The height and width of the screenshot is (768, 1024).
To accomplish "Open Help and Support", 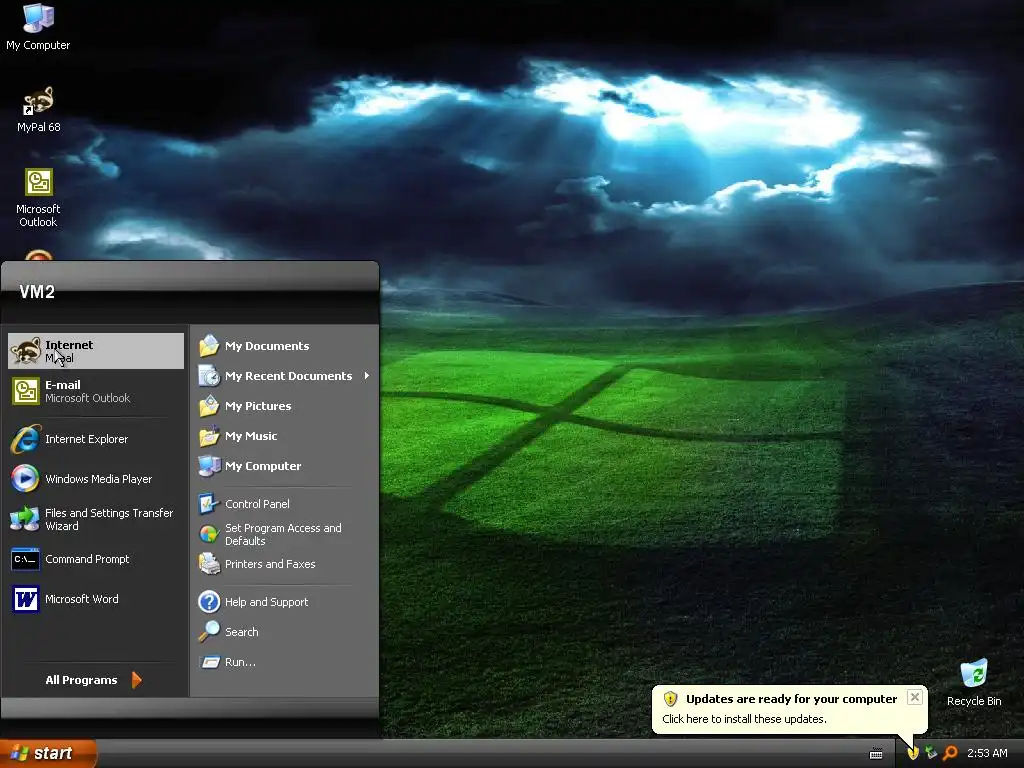I will click(285, 602).
